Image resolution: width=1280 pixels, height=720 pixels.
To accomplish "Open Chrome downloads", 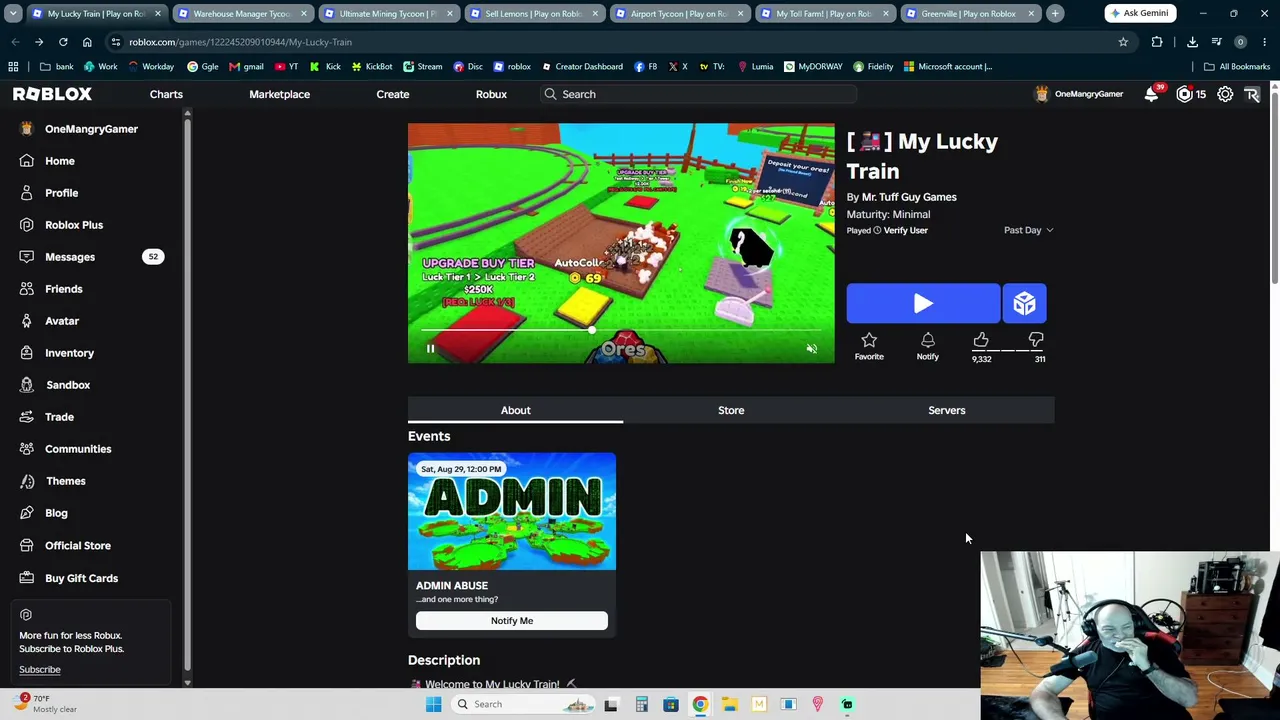I will point(1192,42).
